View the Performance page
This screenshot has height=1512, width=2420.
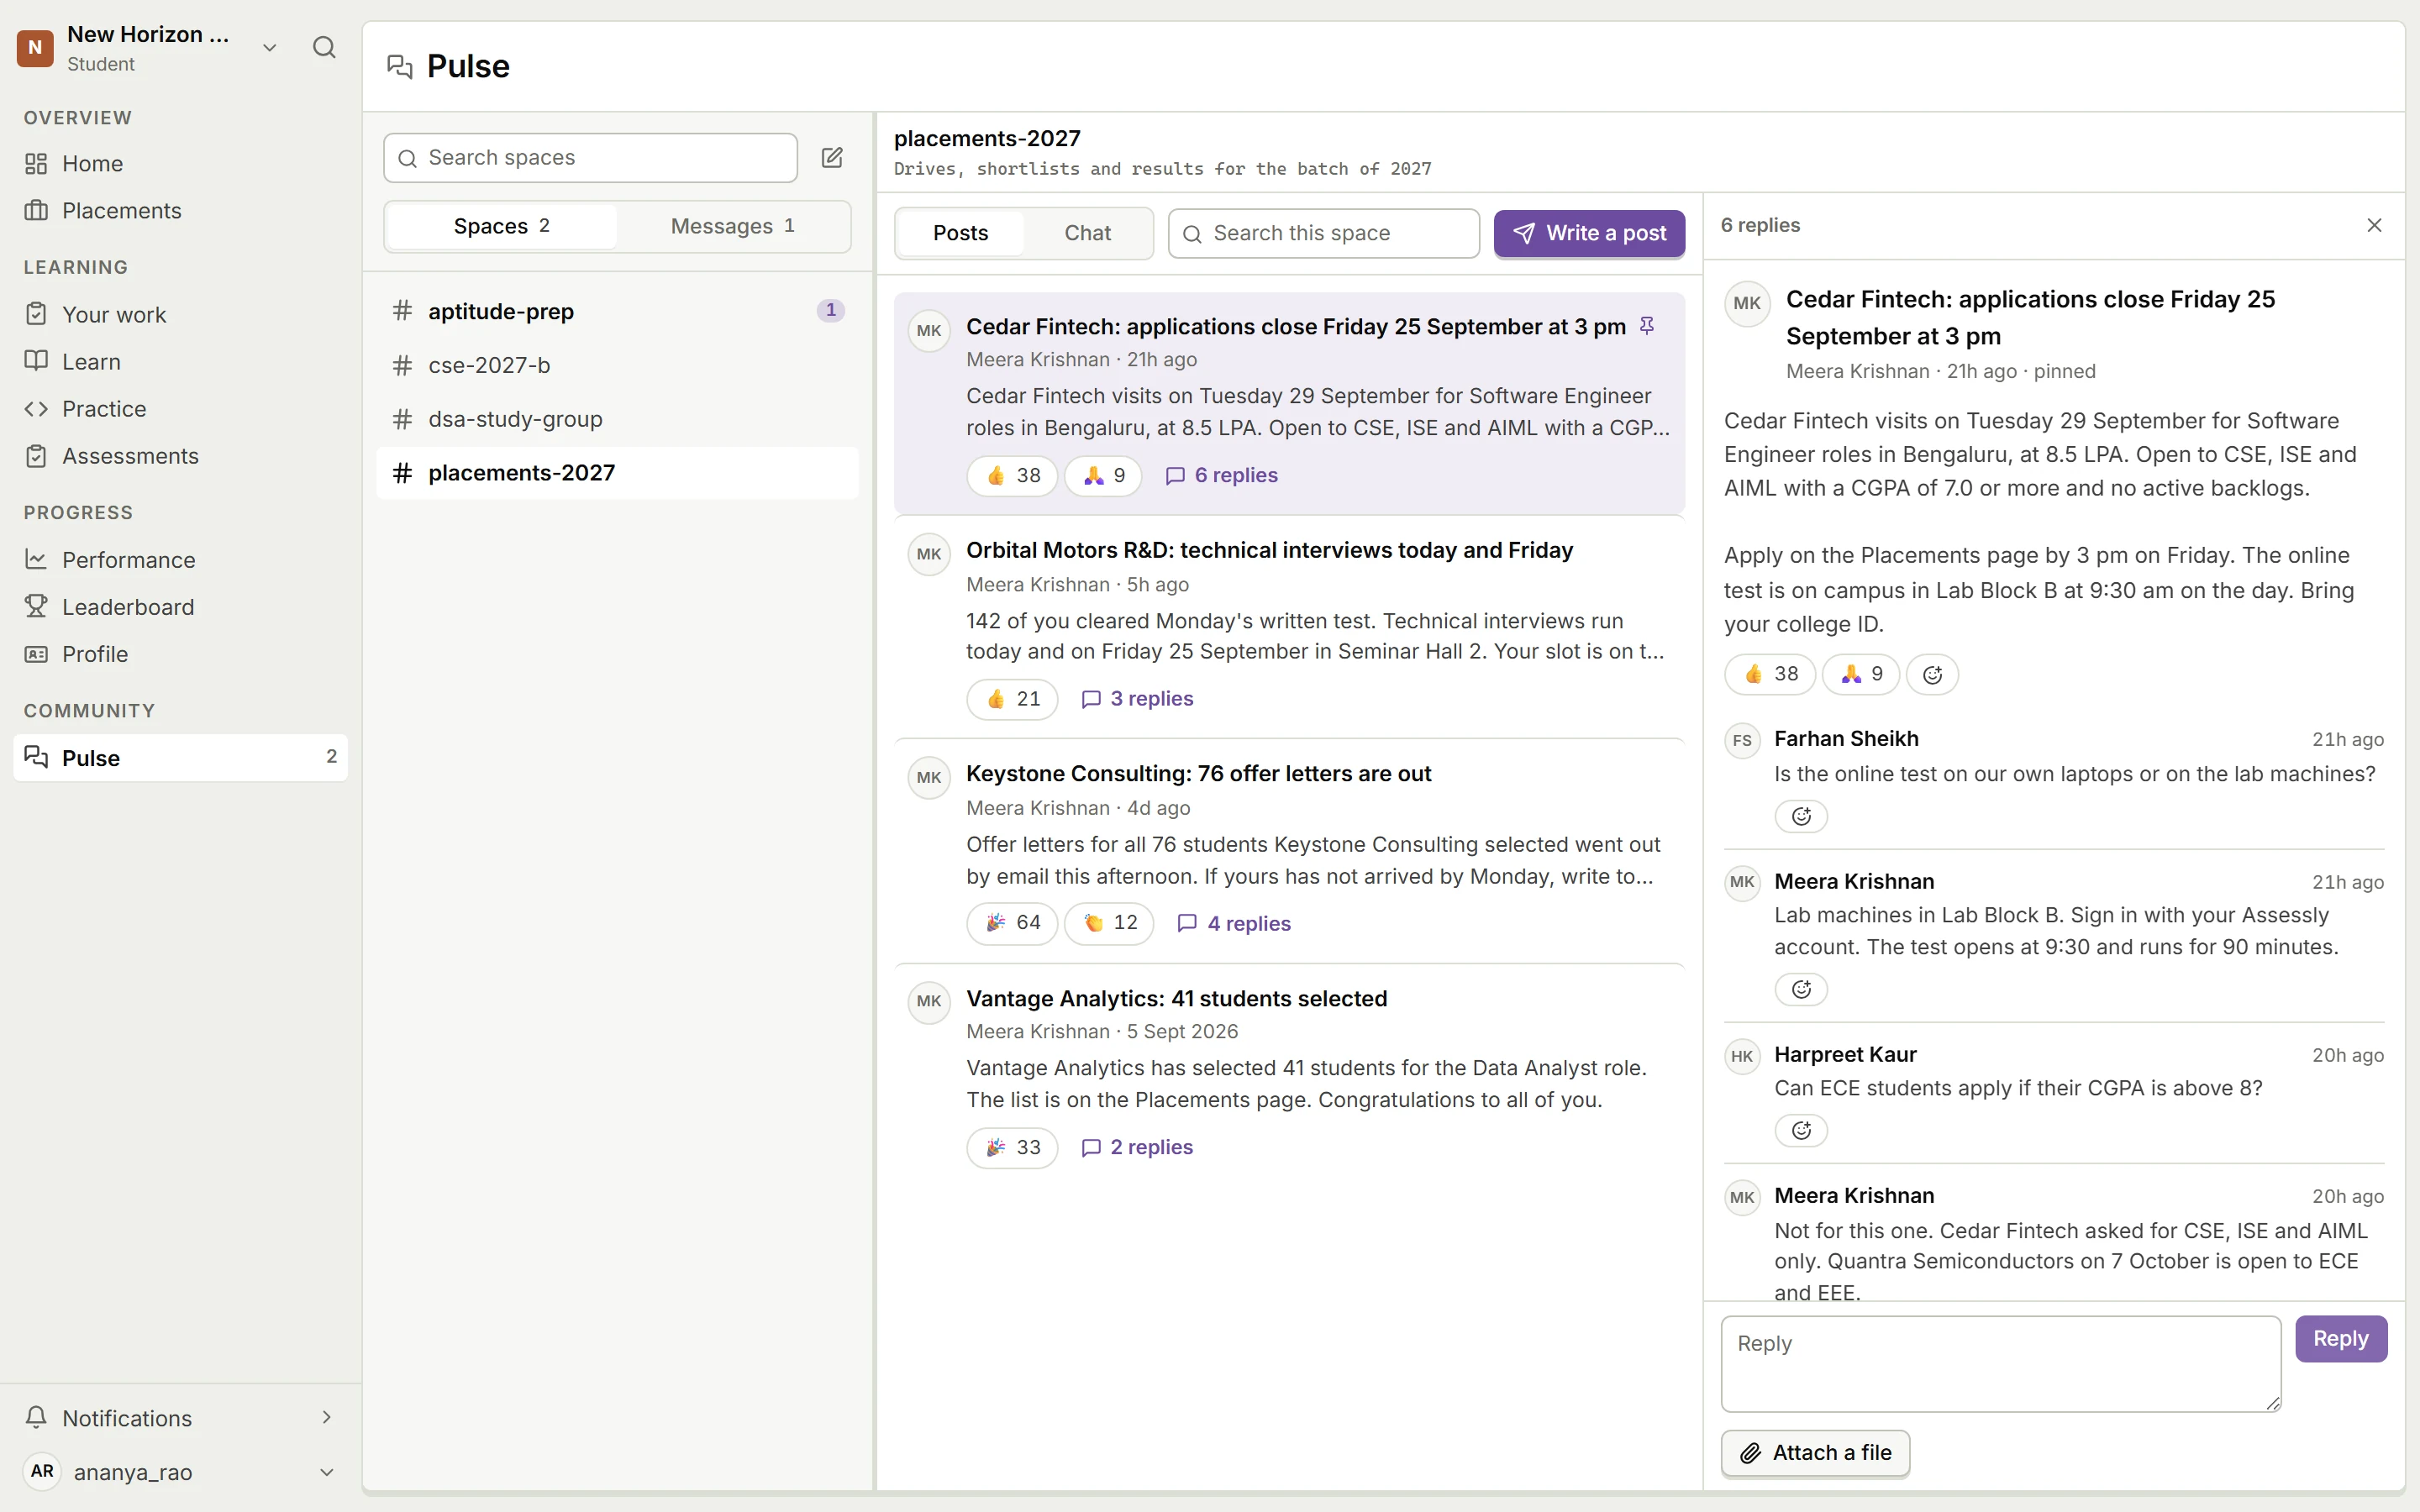pos(180,559)
